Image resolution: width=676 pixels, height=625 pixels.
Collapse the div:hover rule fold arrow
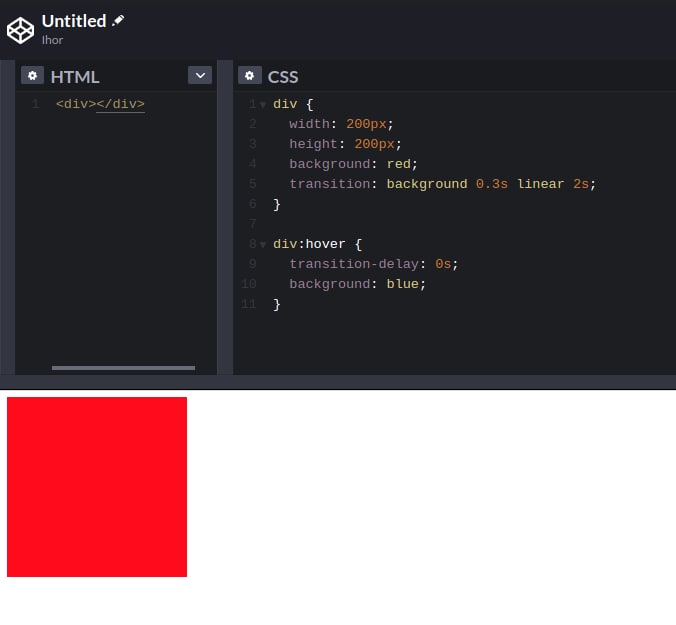pyautogui.click(x=263, y=245)
